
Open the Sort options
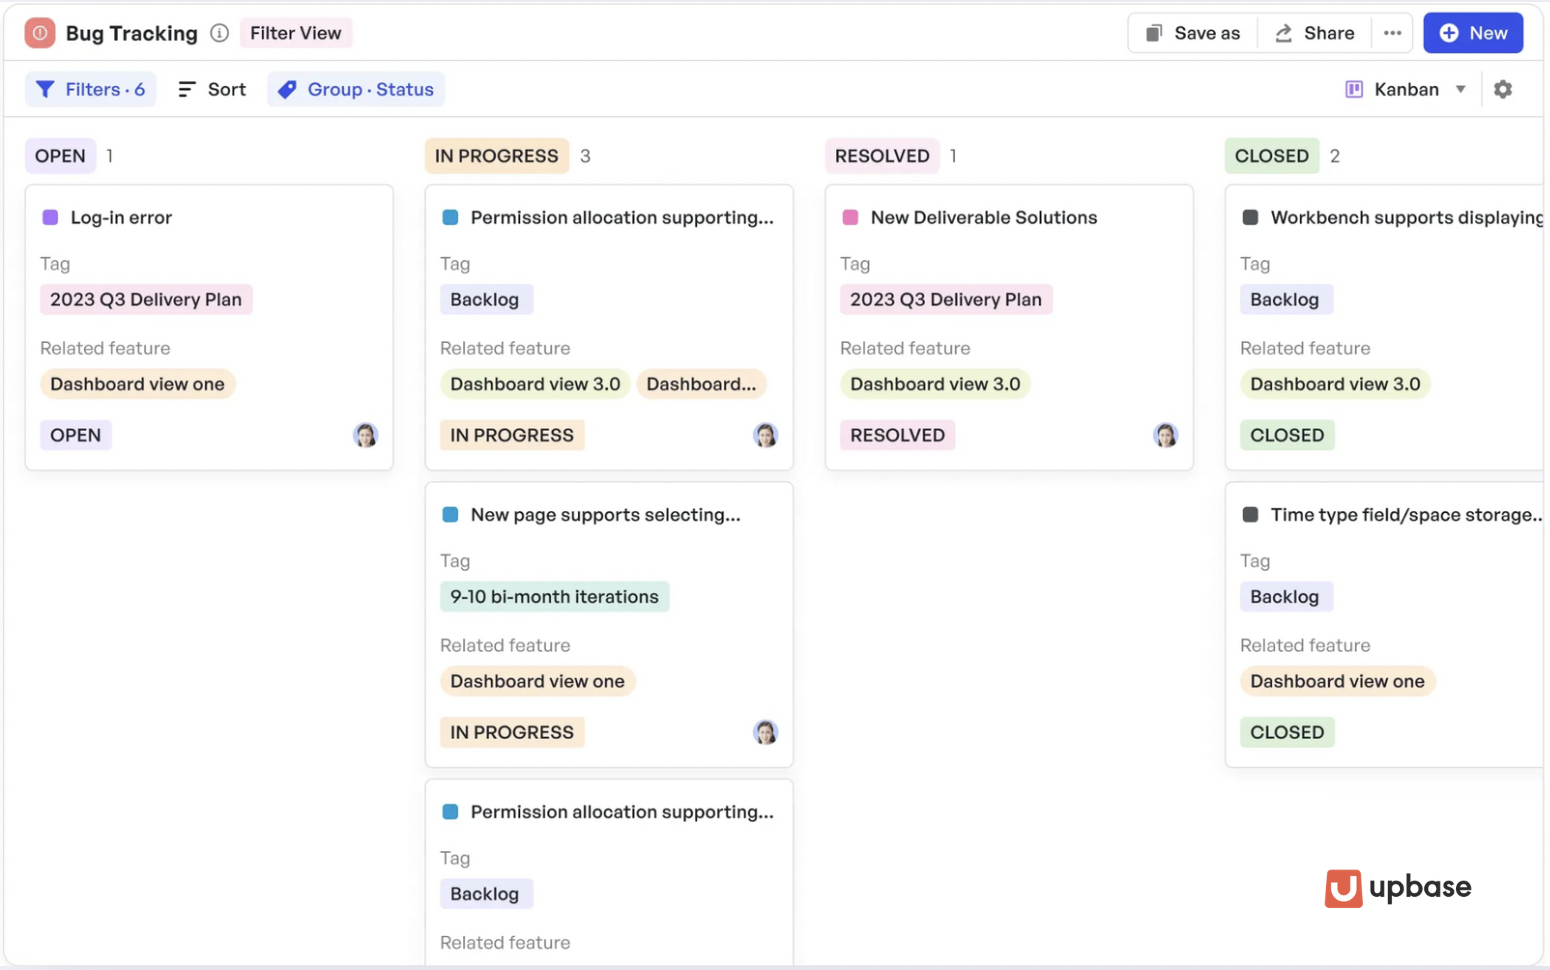click(211, 89)
